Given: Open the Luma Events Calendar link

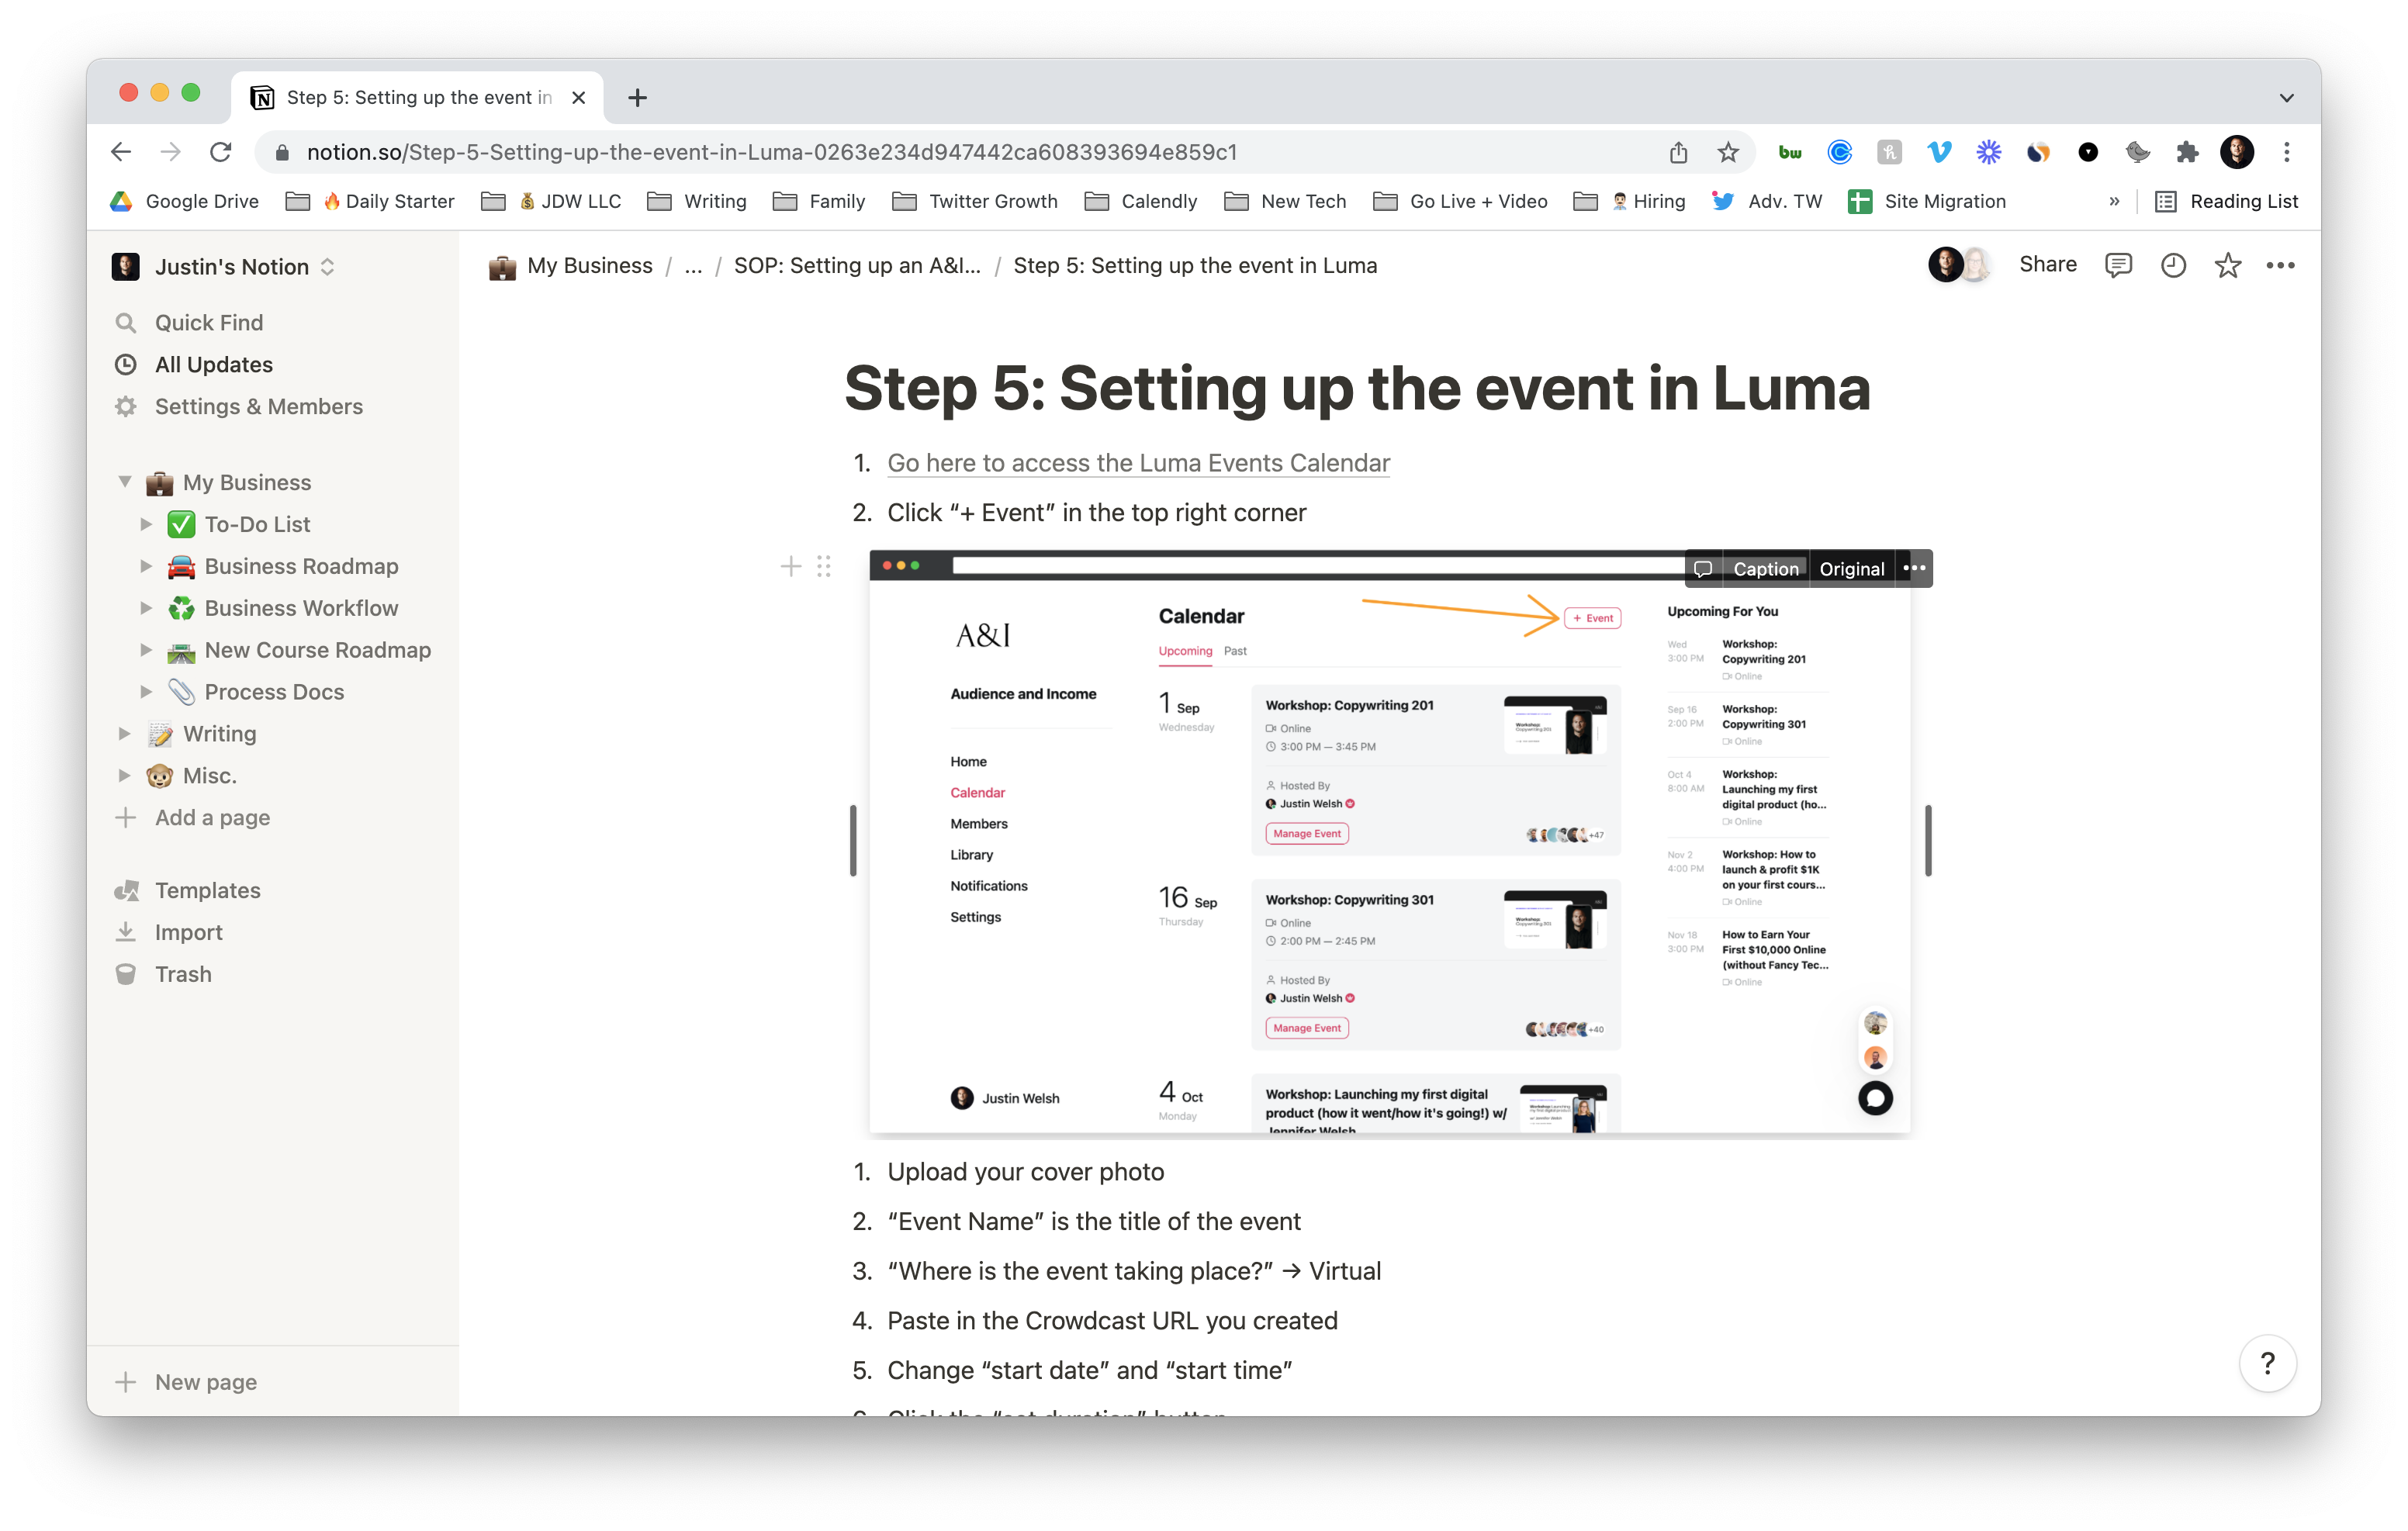Looking at the screenshot, I should pyautogui.click(x=1138, y=463).
